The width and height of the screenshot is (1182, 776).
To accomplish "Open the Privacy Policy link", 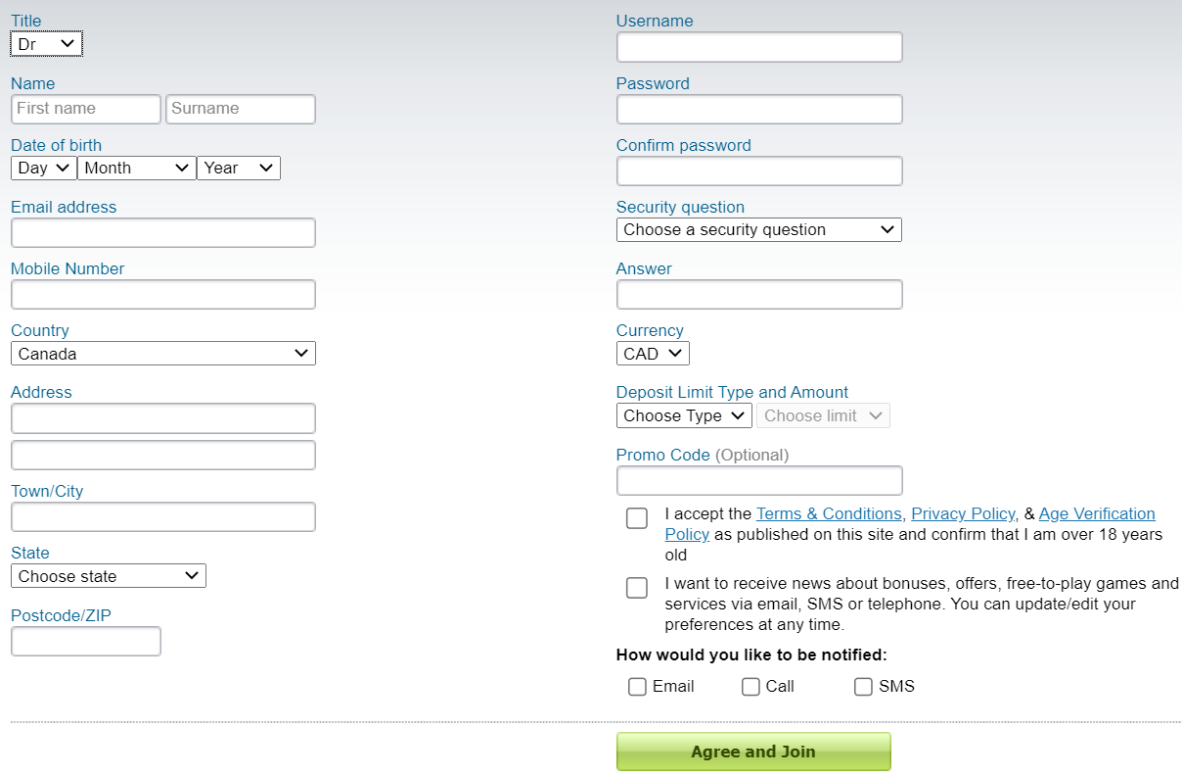I will [x=963, y=514].
